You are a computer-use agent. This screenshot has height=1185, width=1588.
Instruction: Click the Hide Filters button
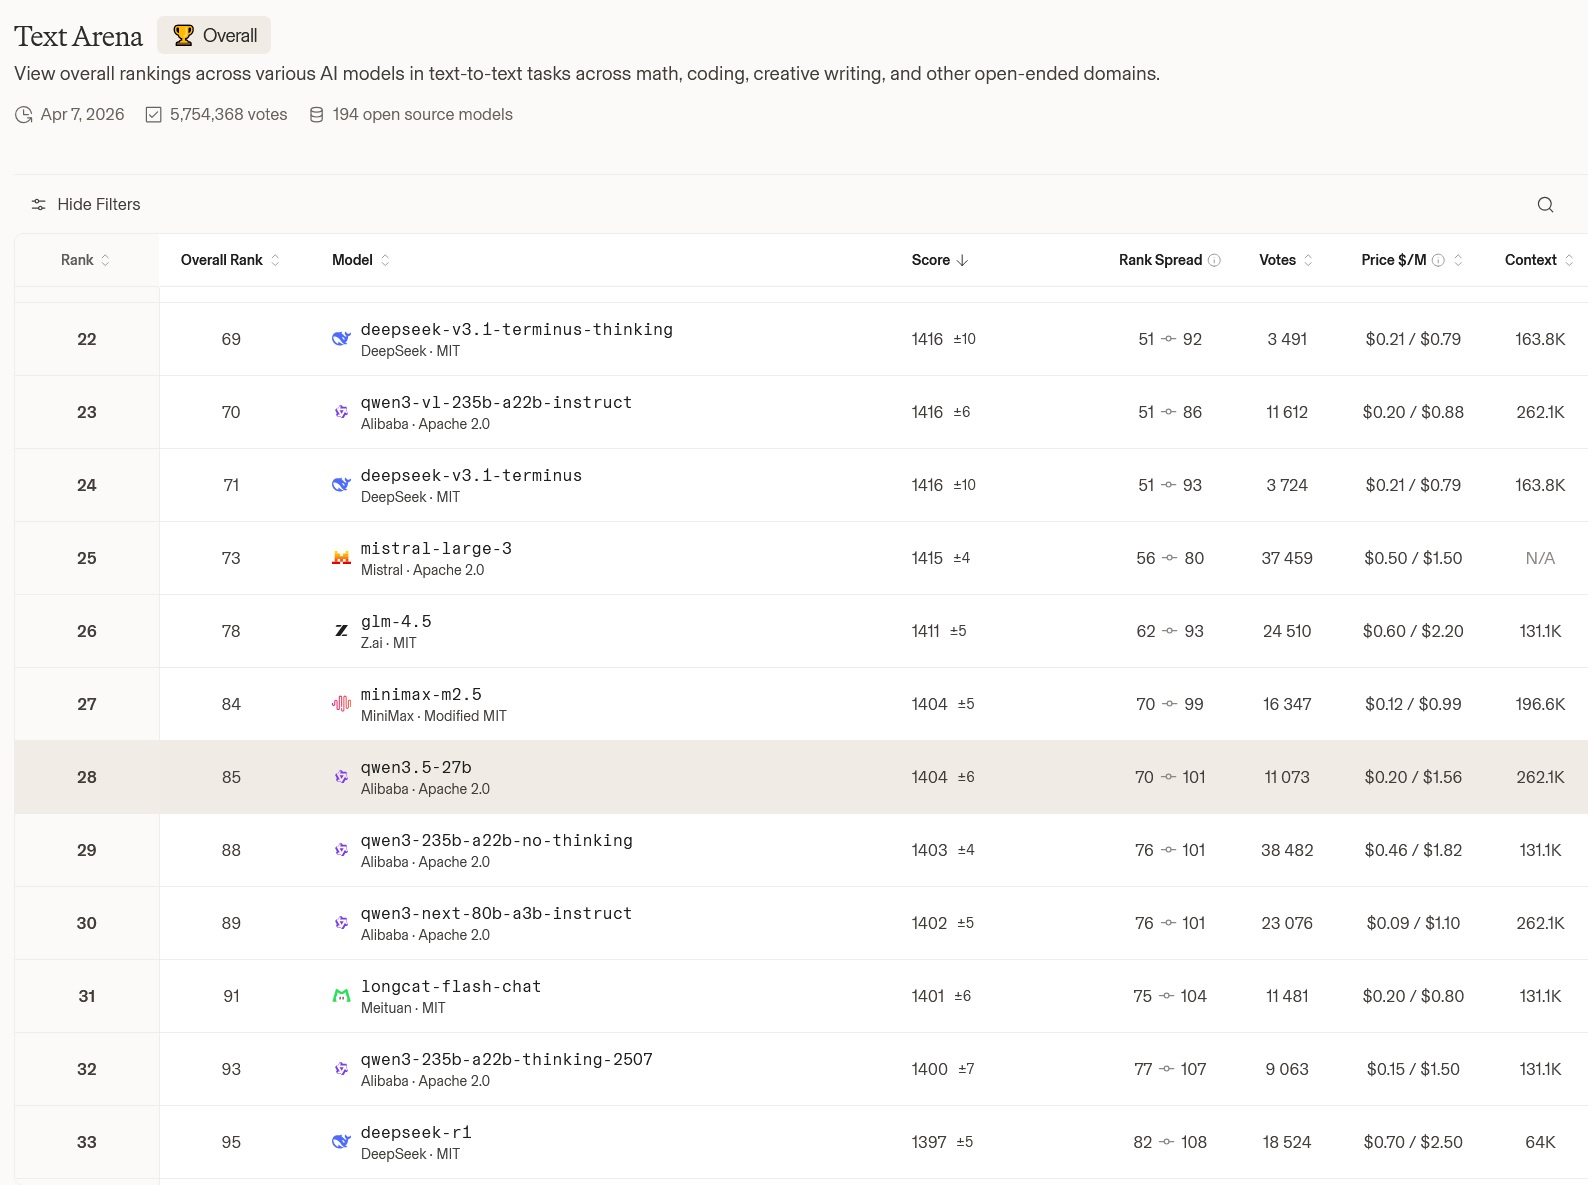(x=86, y=205)
